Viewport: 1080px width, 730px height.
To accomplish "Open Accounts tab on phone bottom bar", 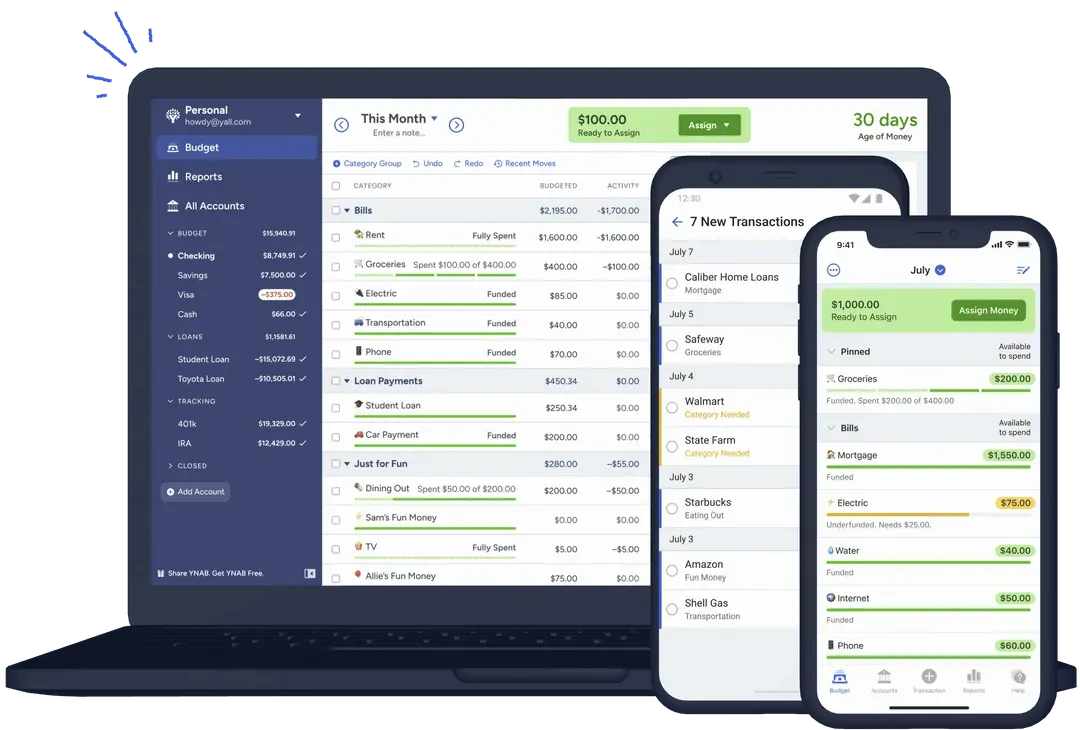I will [884, 680].
